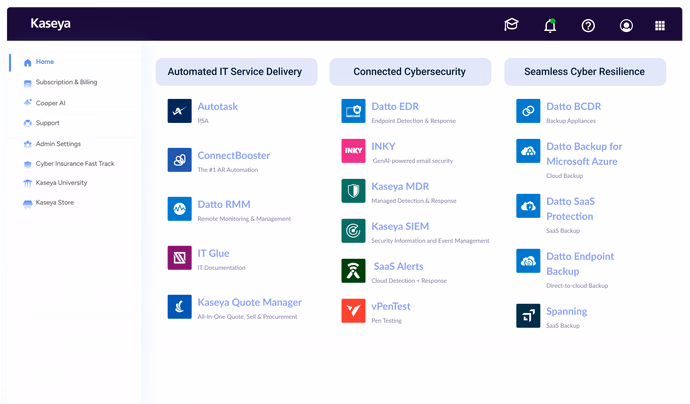Open Kaseya Store in sidebar

(55, 202)
